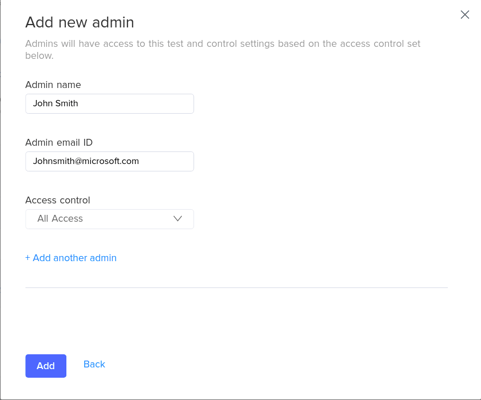Image resolution: width=481 pixels, height=400 pixels.
Task: Click the John Smith text in name field
Action: (x=55, y=103)
